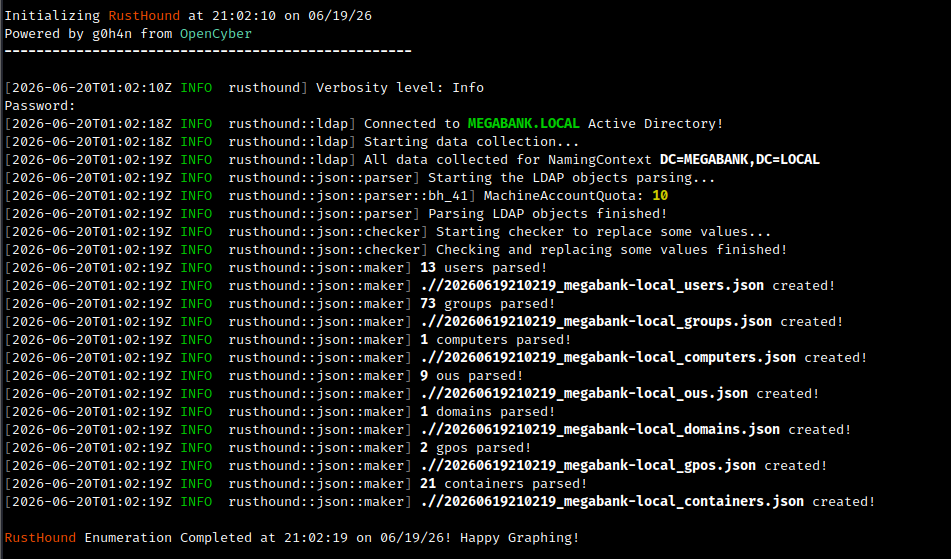Click the Happy Graphing! text
Viewport: 951px width, 559px height.
pos(519,538)
